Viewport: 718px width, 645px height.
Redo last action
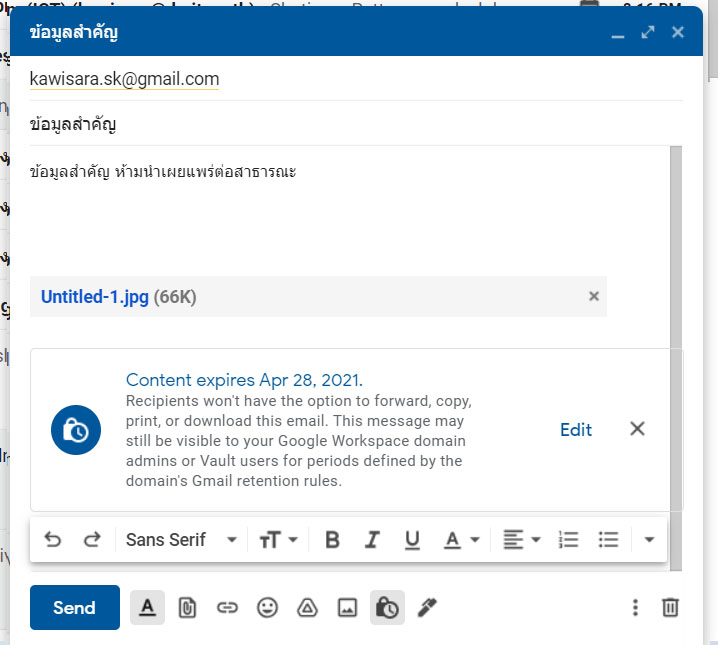(92, 540)
